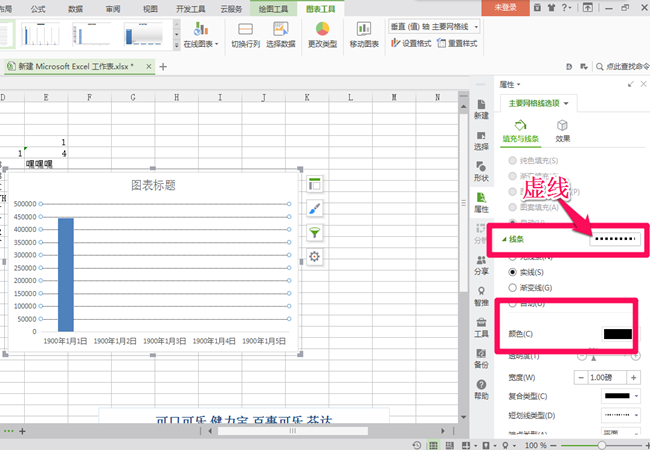Click the horizontal scrollbar thumb
Viewport: 650px width, 450px height.
[x=293, y=431]
